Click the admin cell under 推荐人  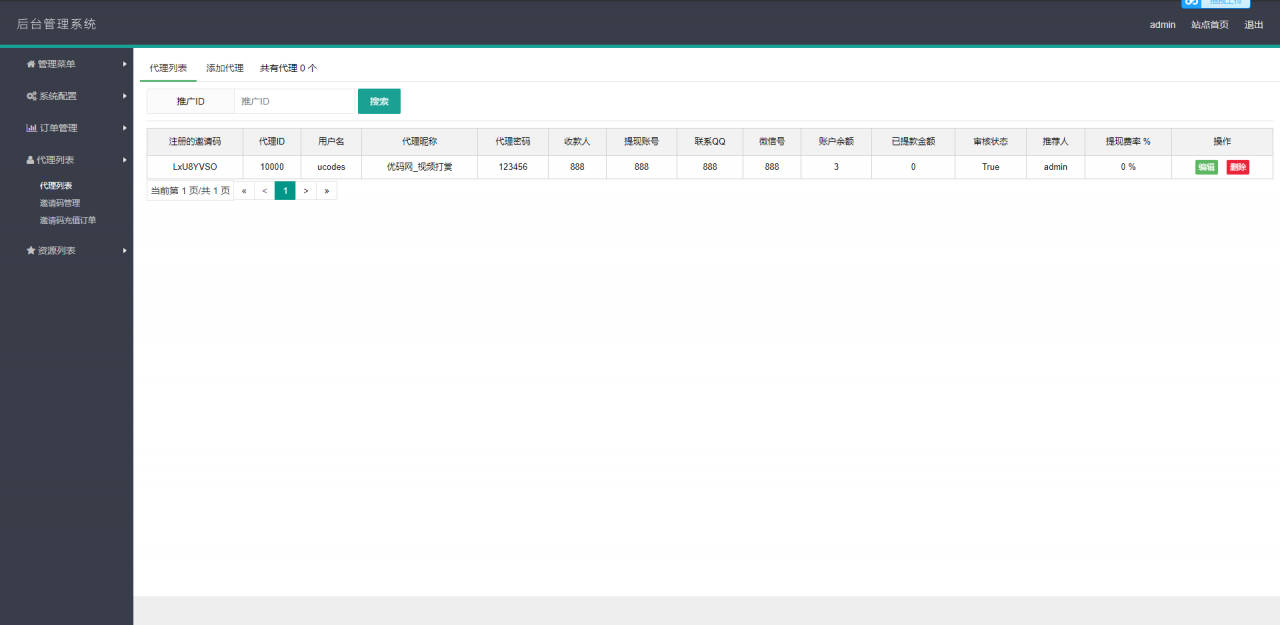tap(1056, 167)
